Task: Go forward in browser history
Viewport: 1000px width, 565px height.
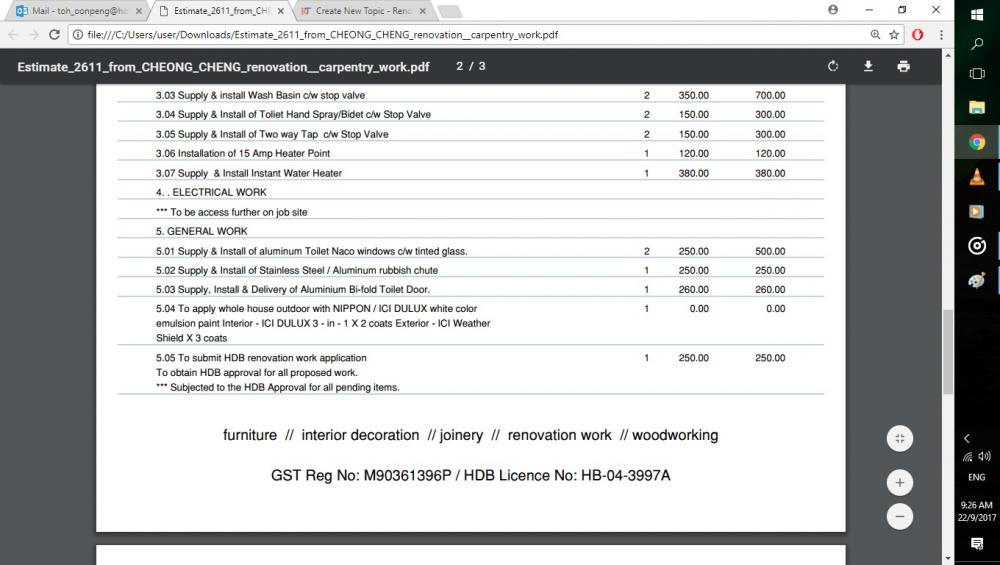Action: pyautogui.click(x=34, y=34)
